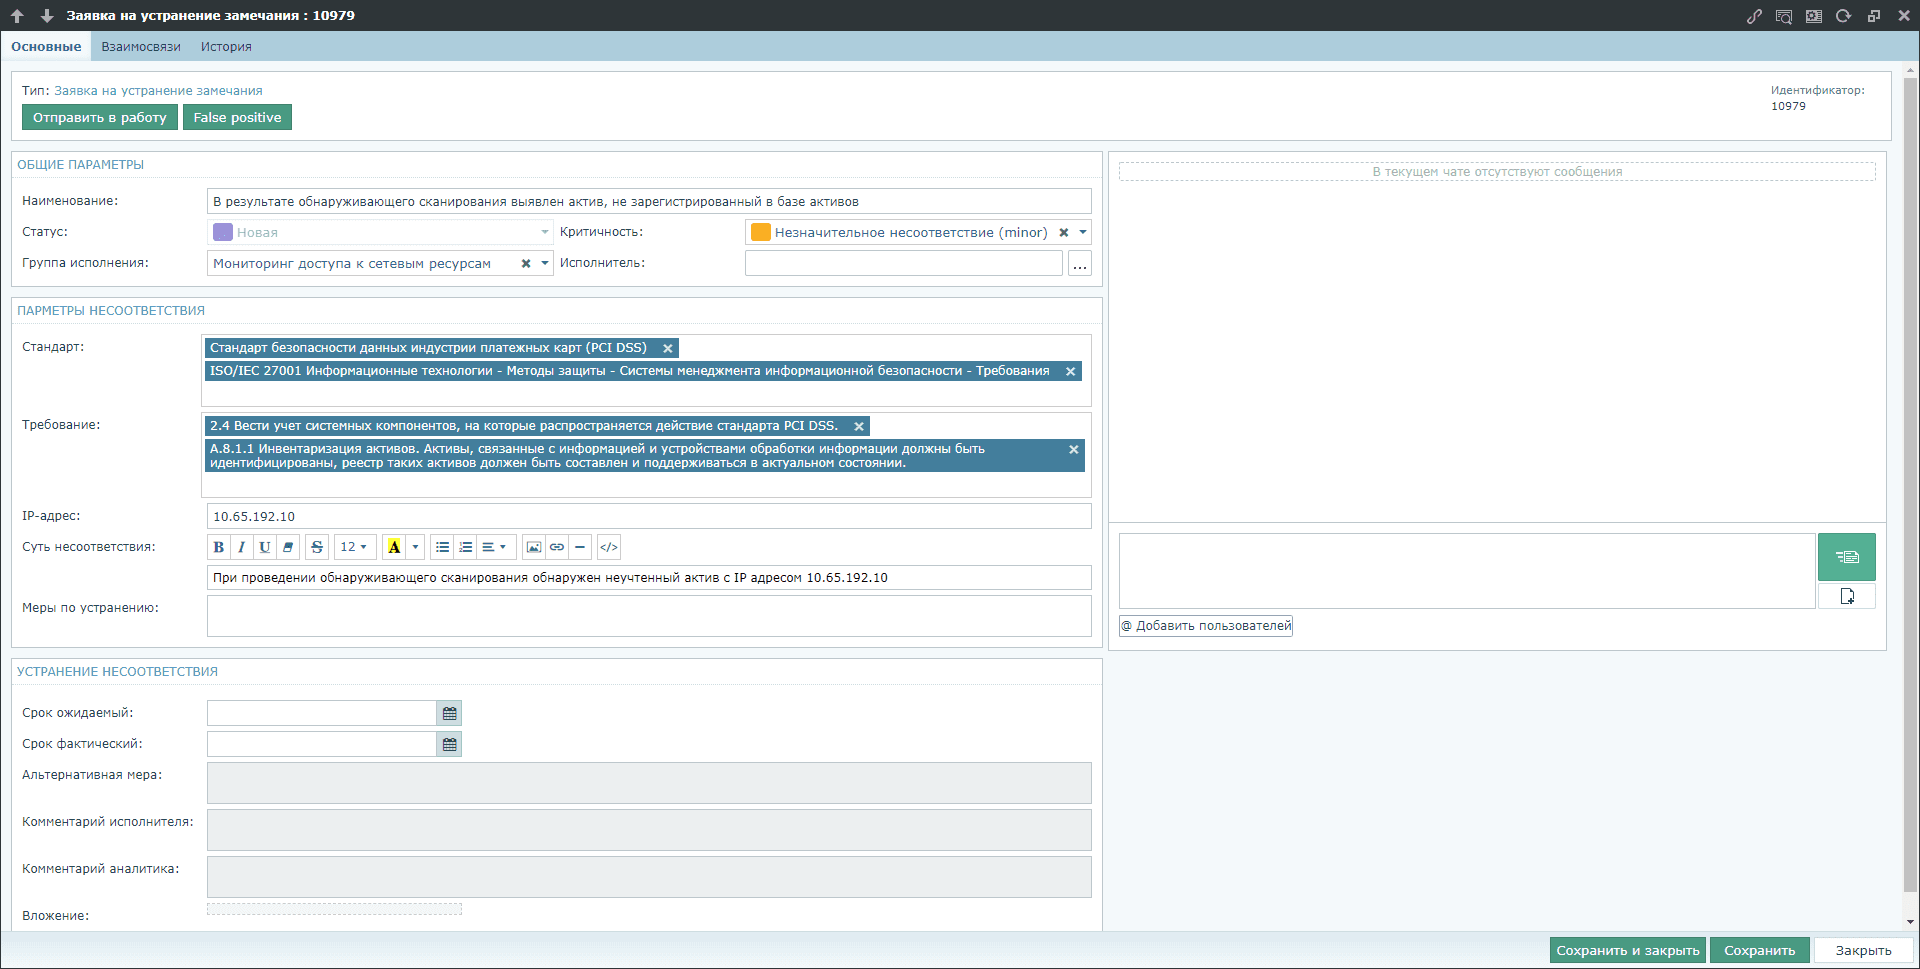Clear formatting with eraser icon
This screenshot has width=1920, height=969.
[x=288, y=547]
